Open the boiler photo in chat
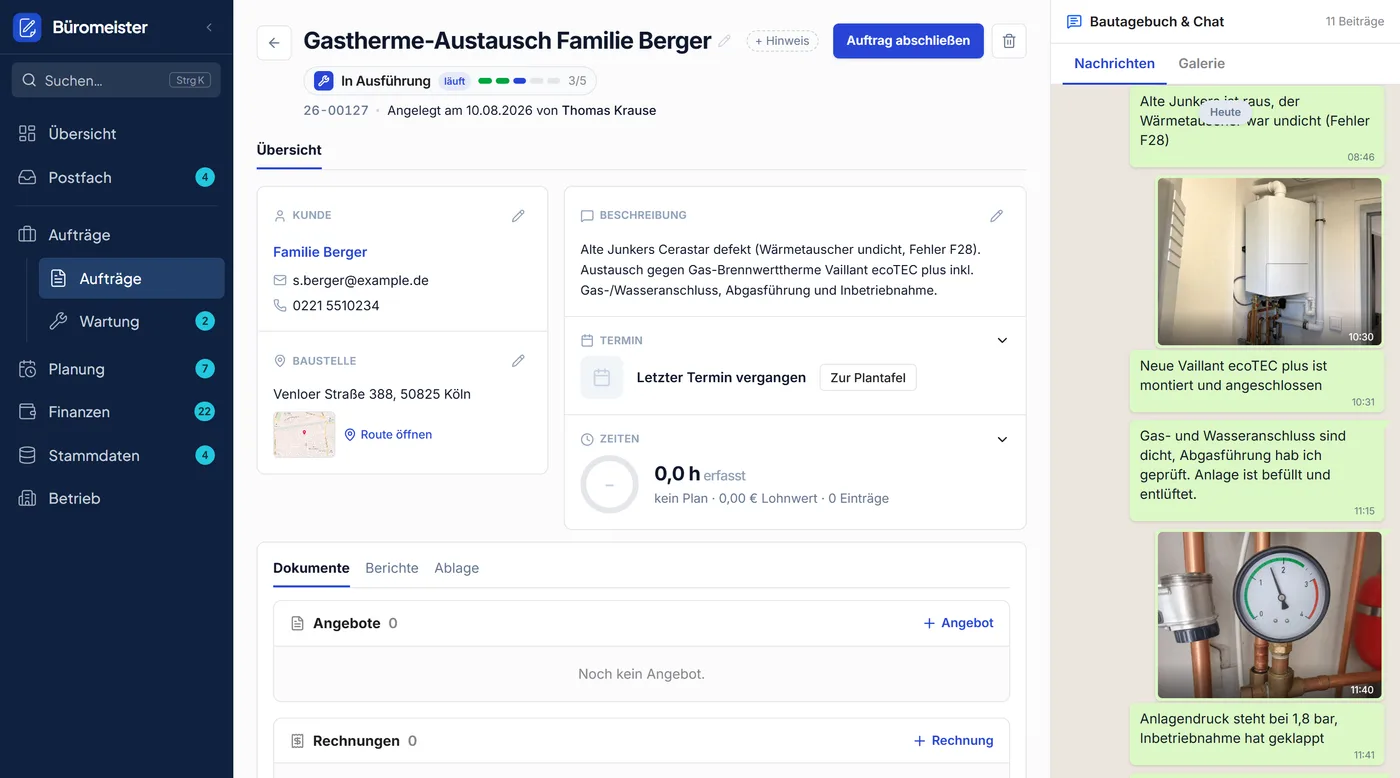1400x778 pixels. (x=1269, y=262)
